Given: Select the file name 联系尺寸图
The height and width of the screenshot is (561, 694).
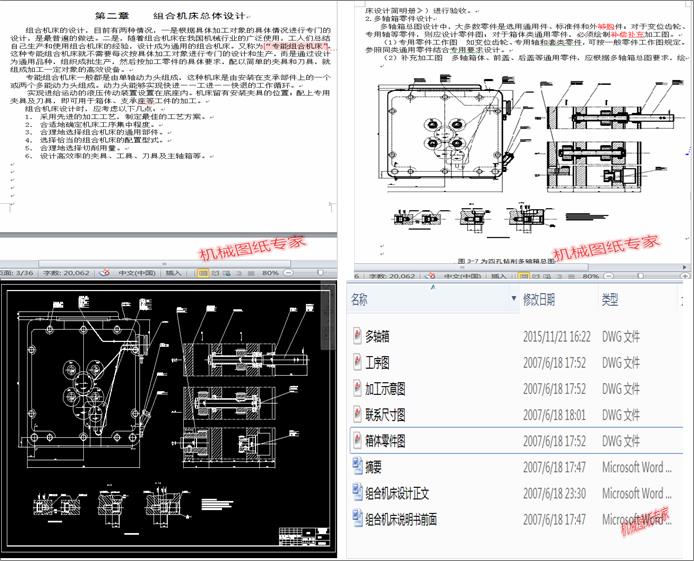Looking at the screenshot, I should pyautogui.click(x=386, y=415).
